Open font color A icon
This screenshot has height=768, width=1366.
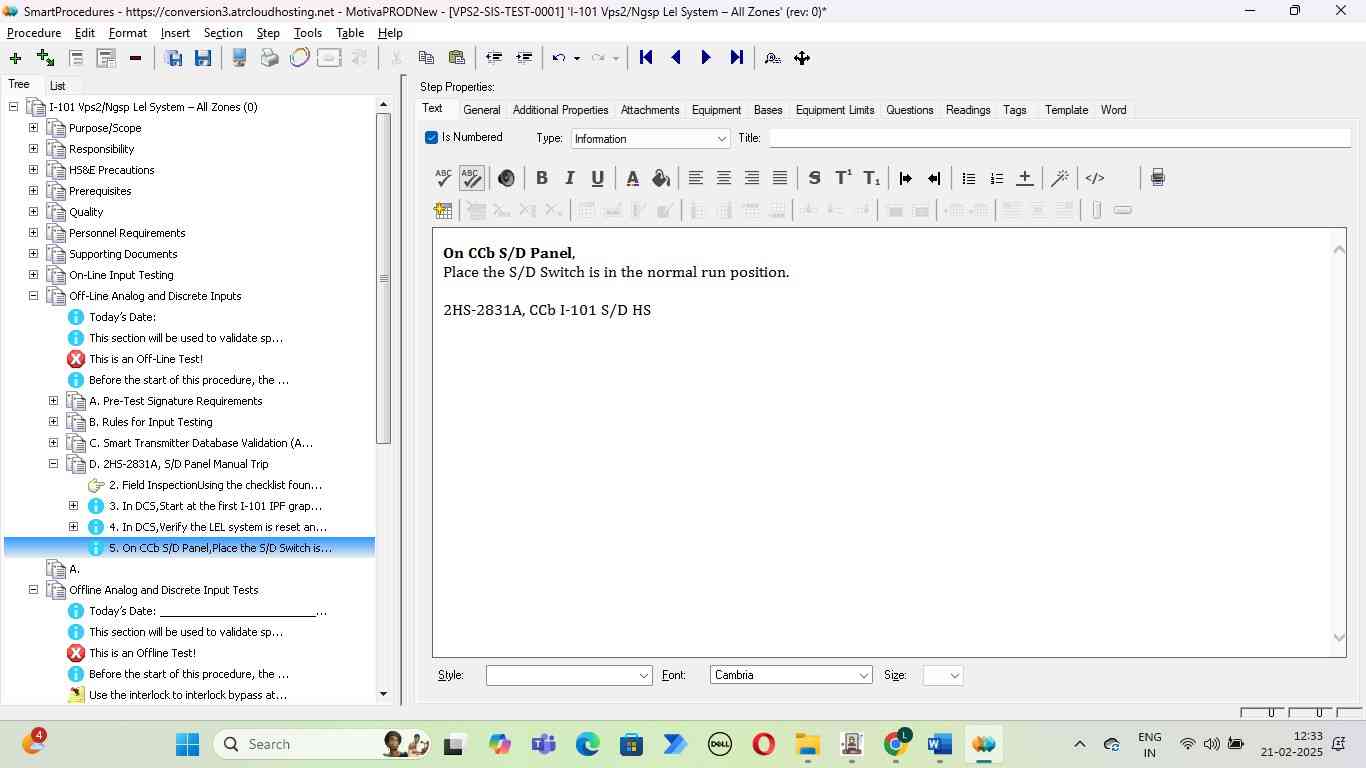(632, 178)
